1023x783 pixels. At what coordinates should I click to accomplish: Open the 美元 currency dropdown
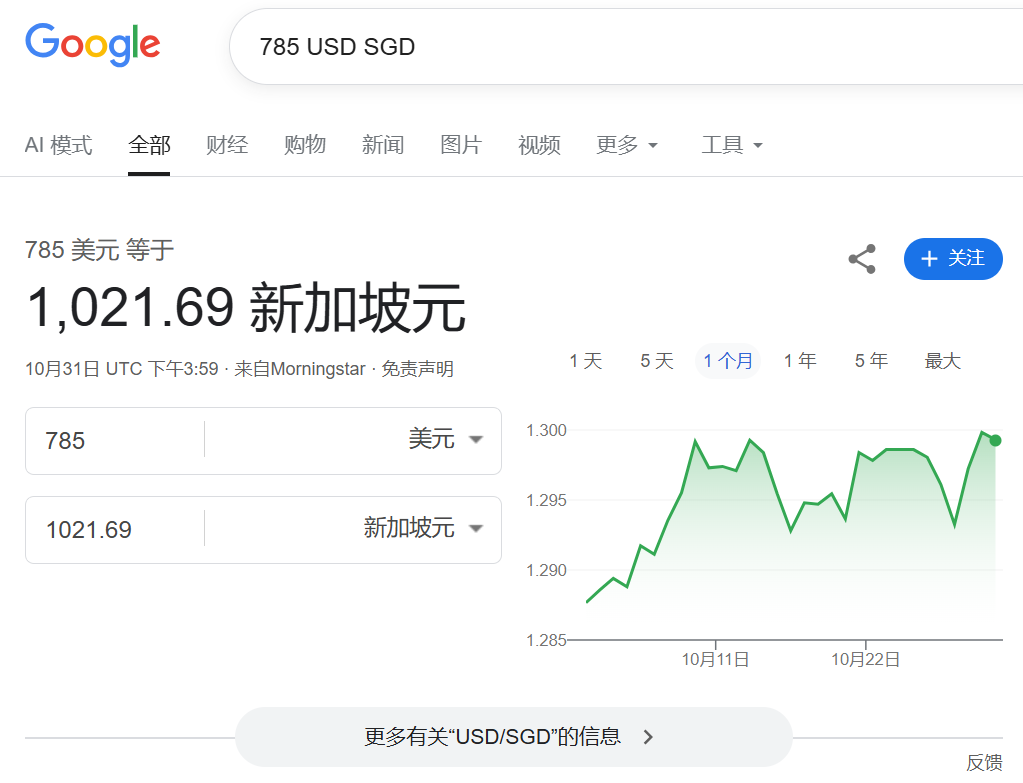pos(445,440)
